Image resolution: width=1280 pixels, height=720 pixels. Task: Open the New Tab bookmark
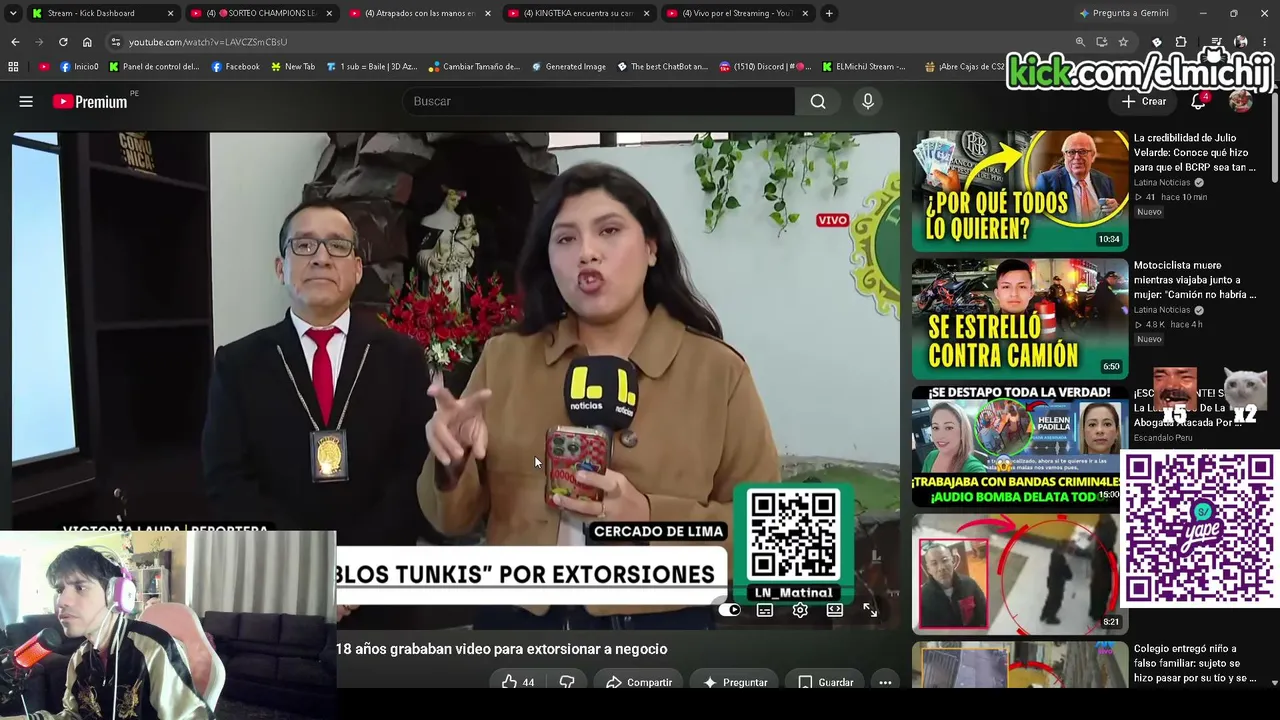(x=292, y=67)
